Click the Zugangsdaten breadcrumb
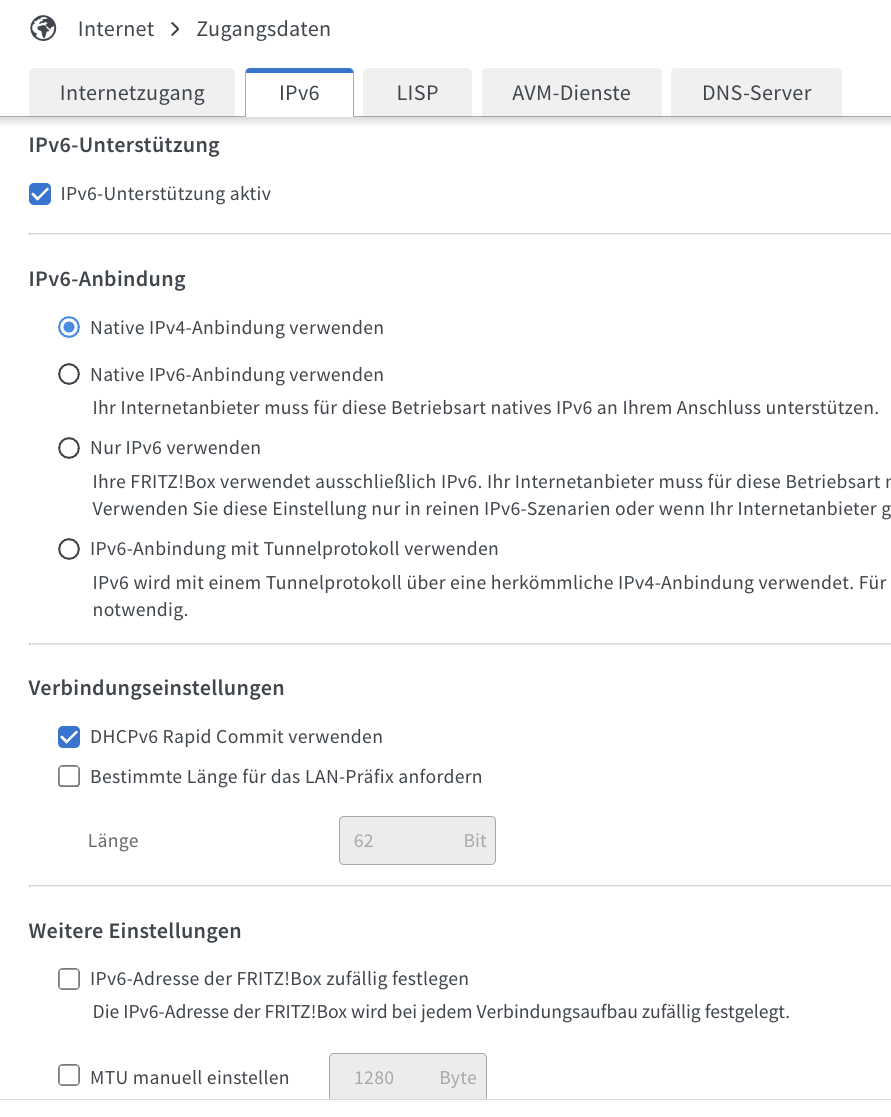The width and height of the screenshot is (891, 1117). click(264, 29)
